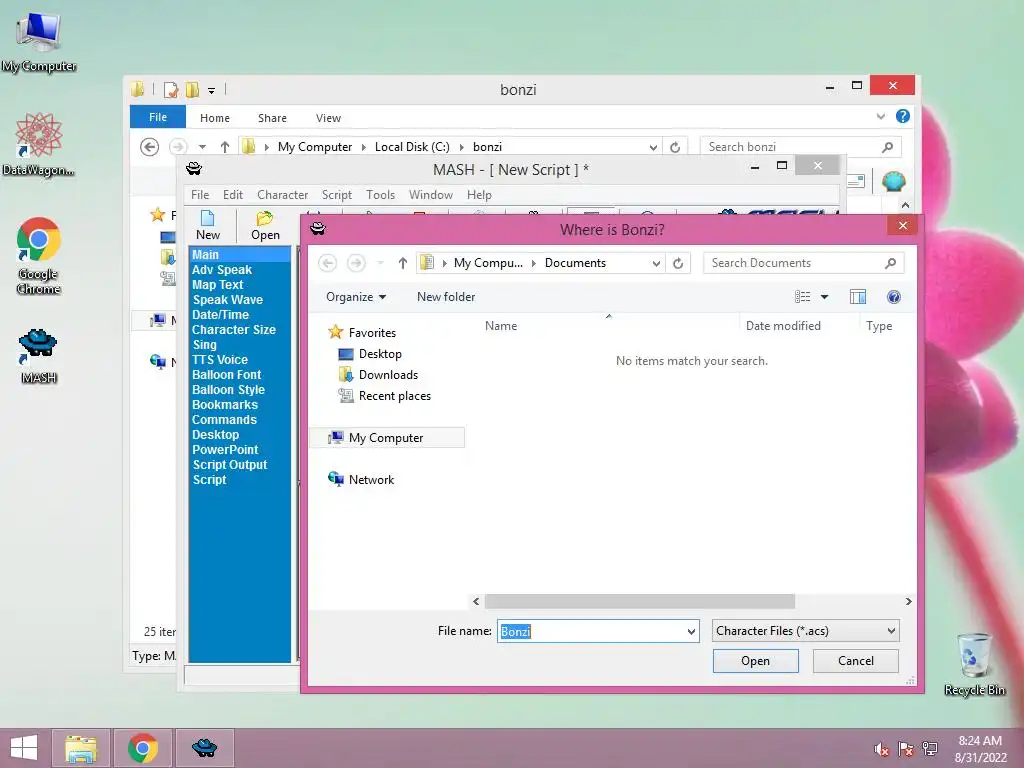Select the My Computer desktop icon

point(39,42)
